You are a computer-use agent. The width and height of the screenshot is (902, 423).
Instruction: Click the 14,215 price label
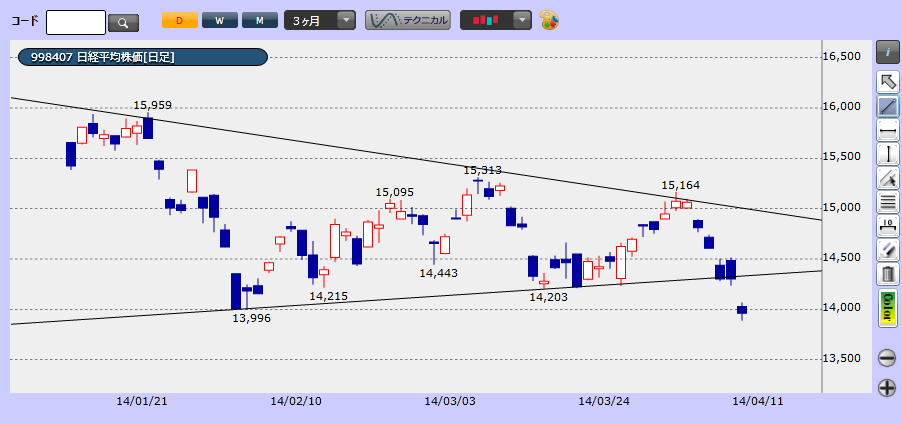coord(328,296)
